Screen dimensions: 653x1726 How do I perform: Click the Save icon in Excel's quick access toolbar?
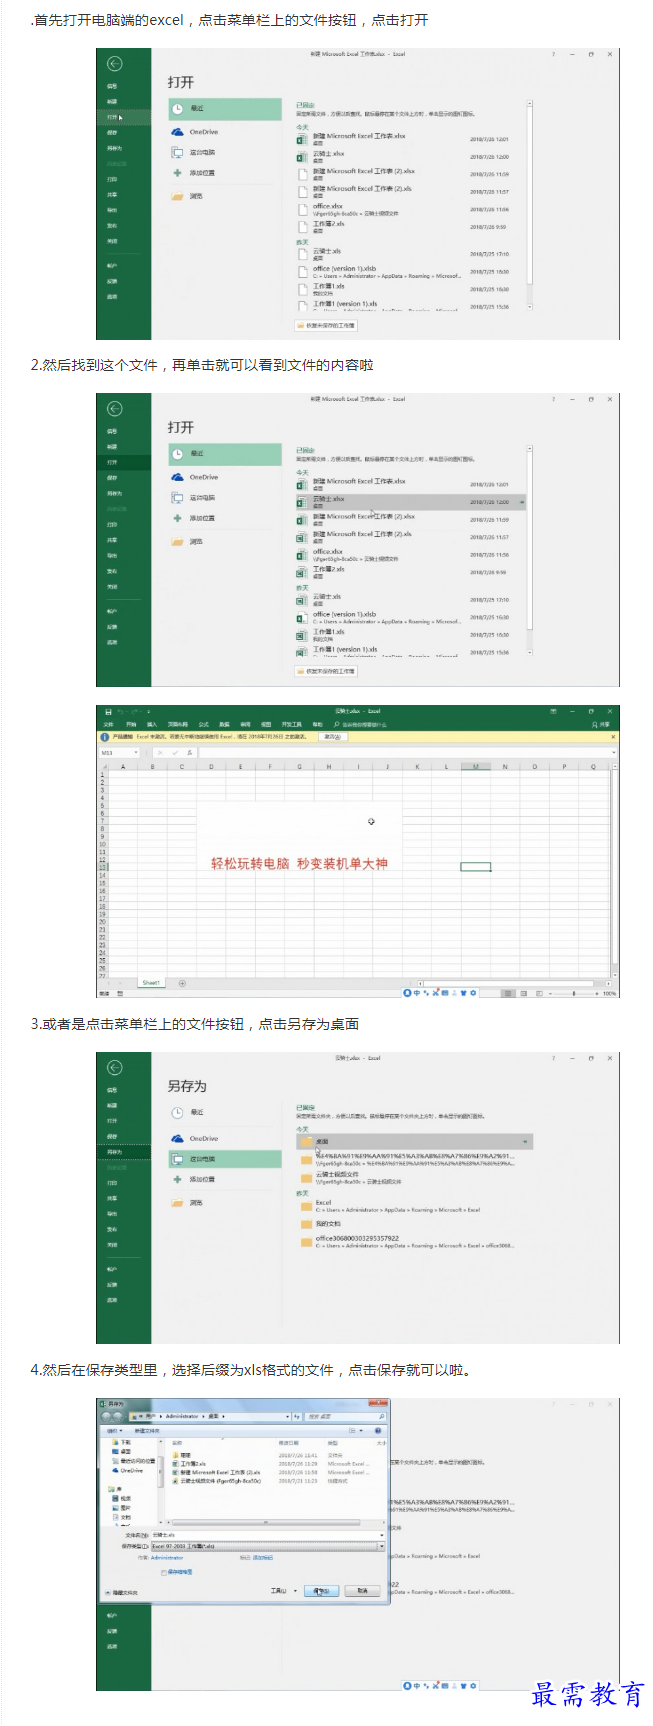coord(106,712)
